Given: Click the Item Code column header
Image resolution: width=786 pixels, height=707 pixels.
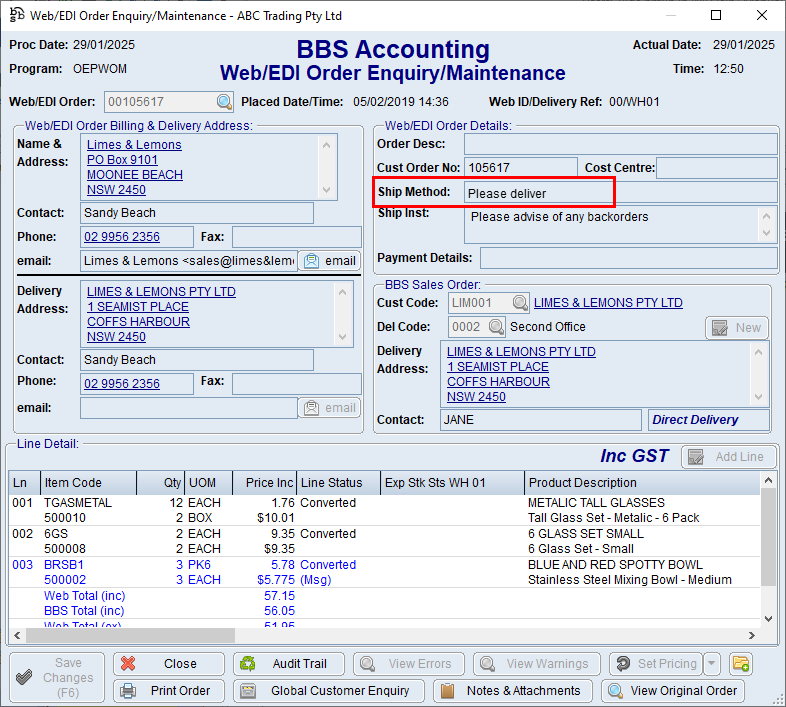Looking at the screenshot, I should pyautogui.click(x=87, y=483).
